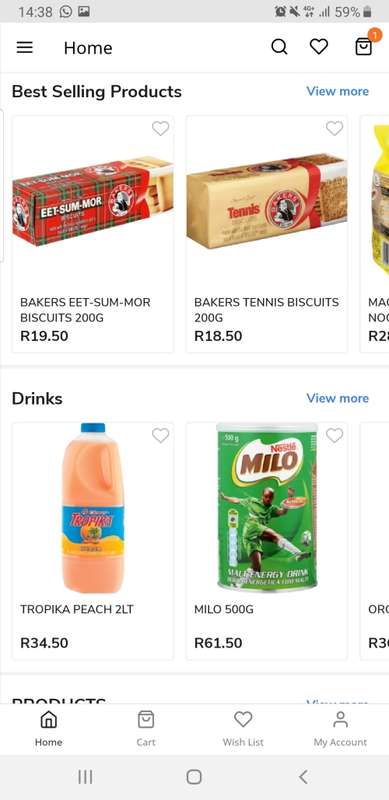Open the shopping bag cart icon
The width and height of the screenshot is (389, 800).
pyautogui.click(x=363, y=47)
